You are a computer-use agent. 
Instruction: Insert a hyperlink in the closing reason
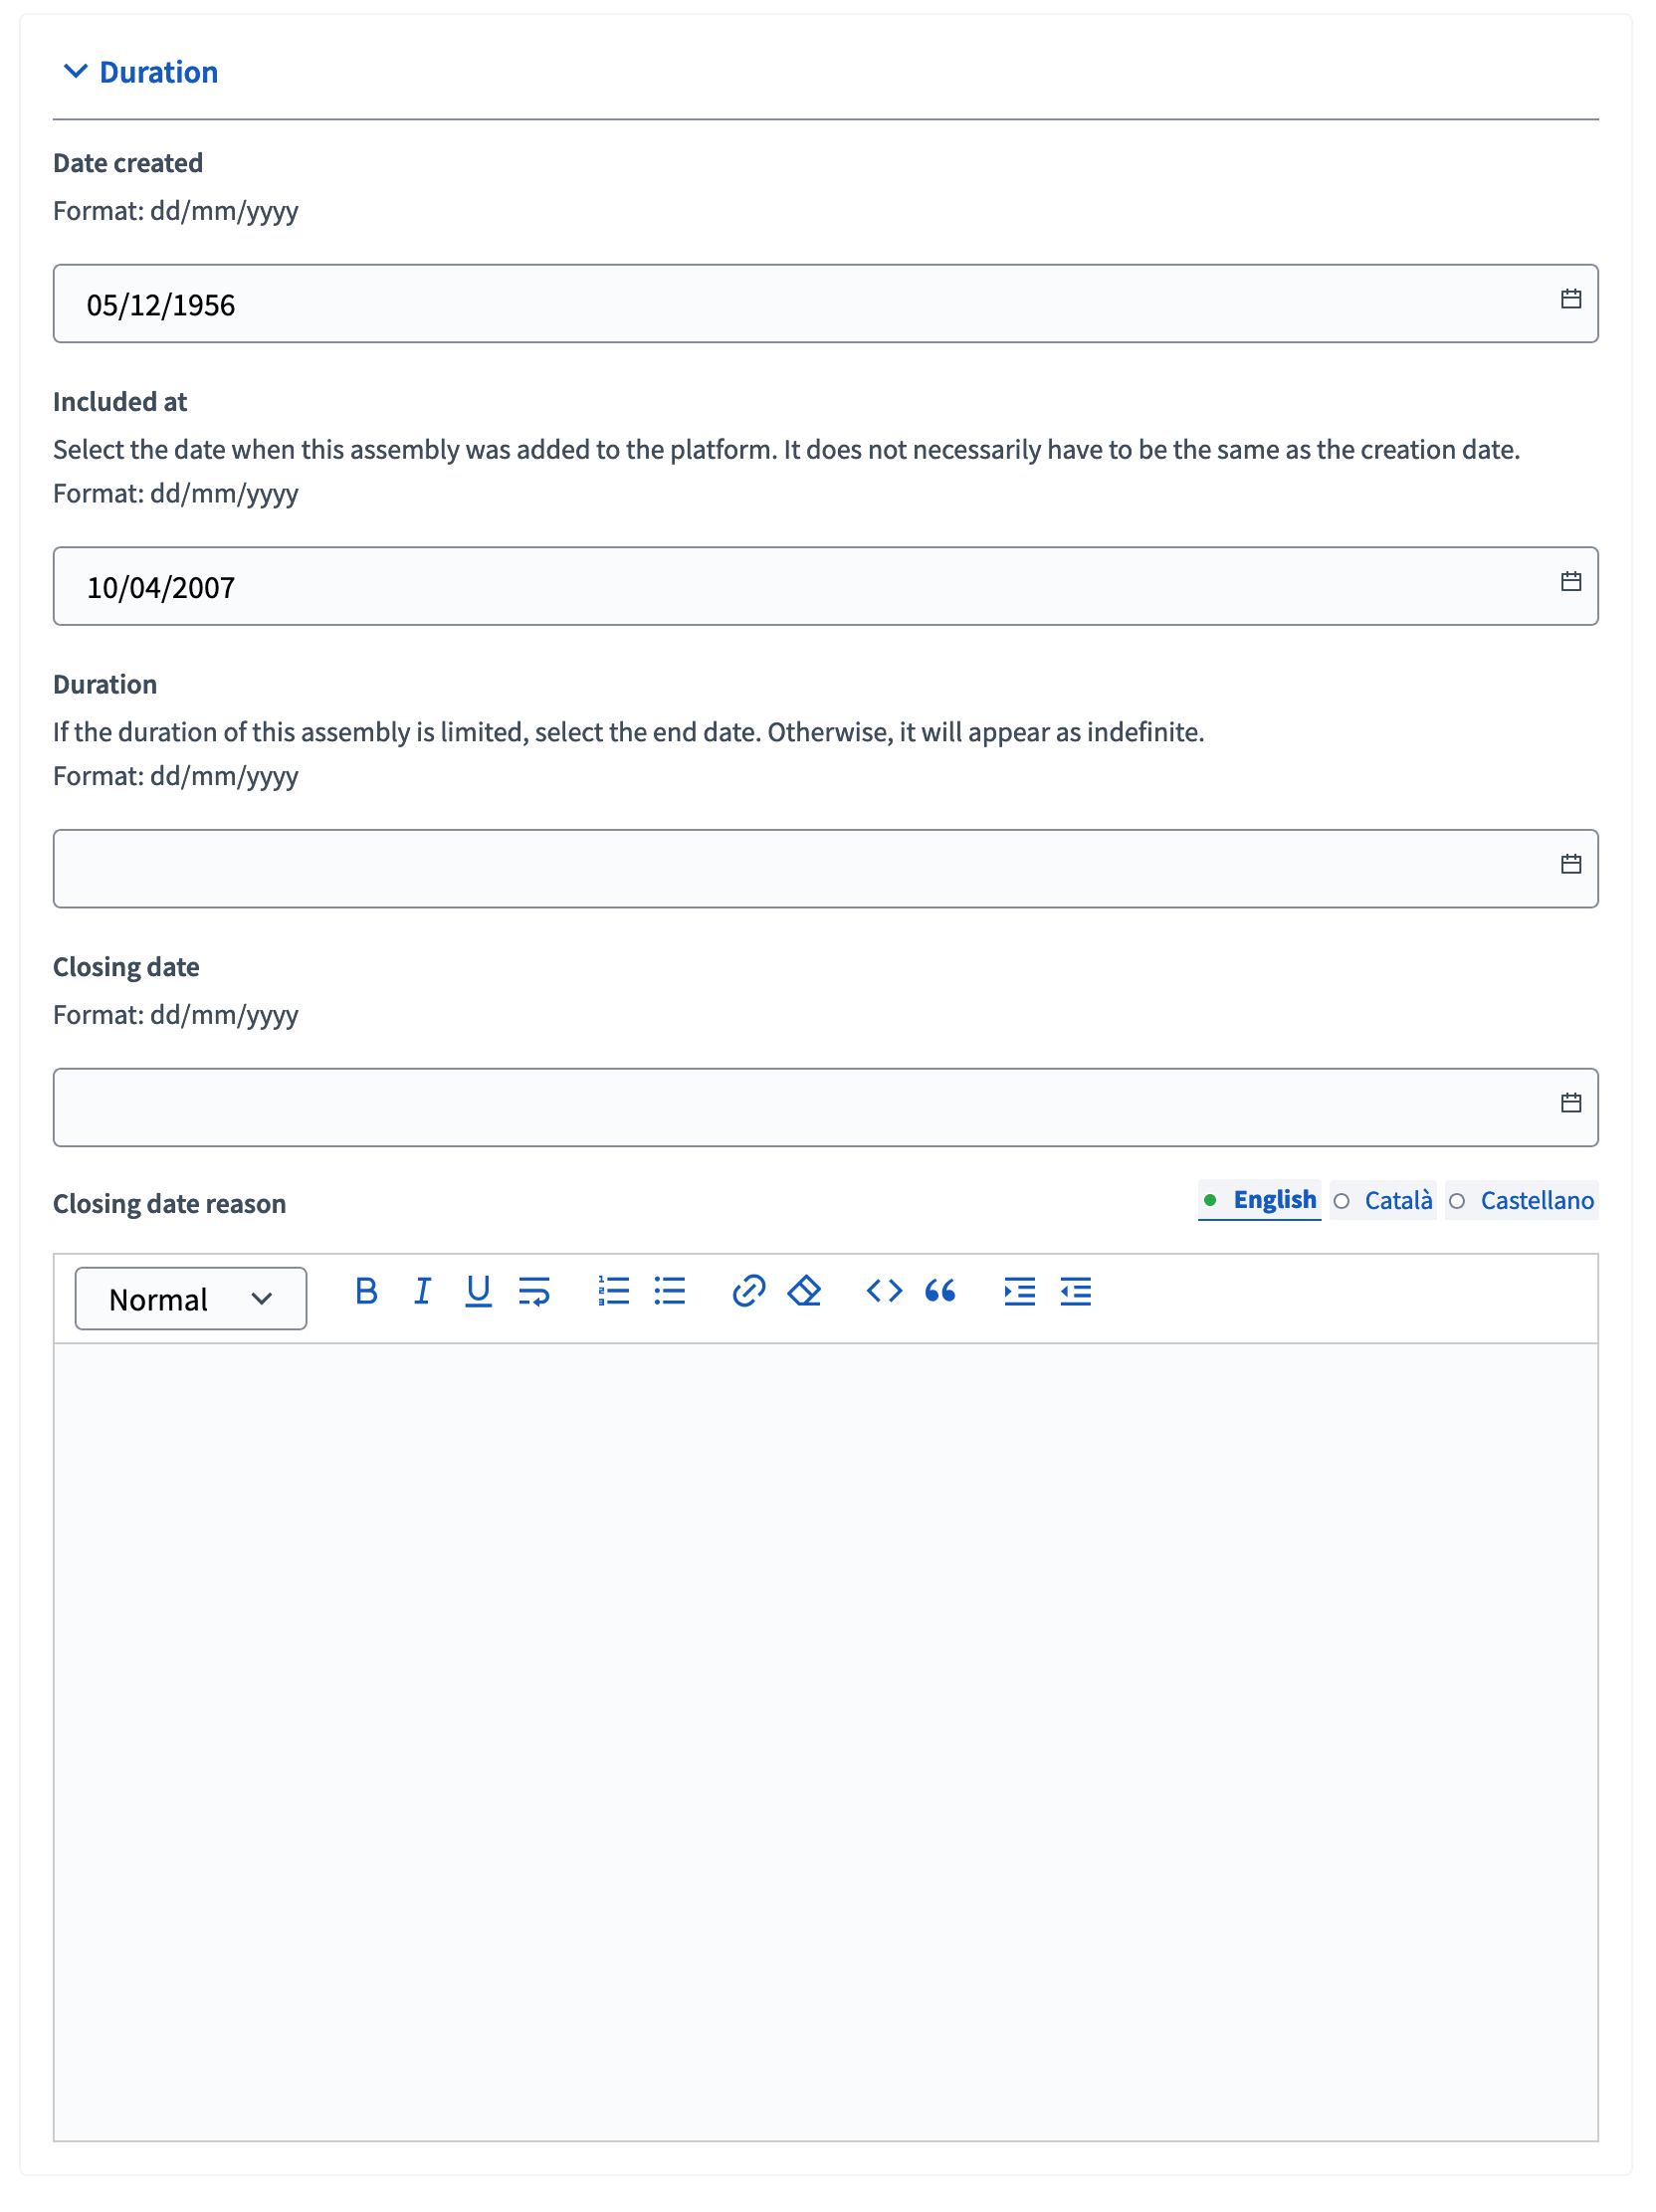(x=748, y=1291)
